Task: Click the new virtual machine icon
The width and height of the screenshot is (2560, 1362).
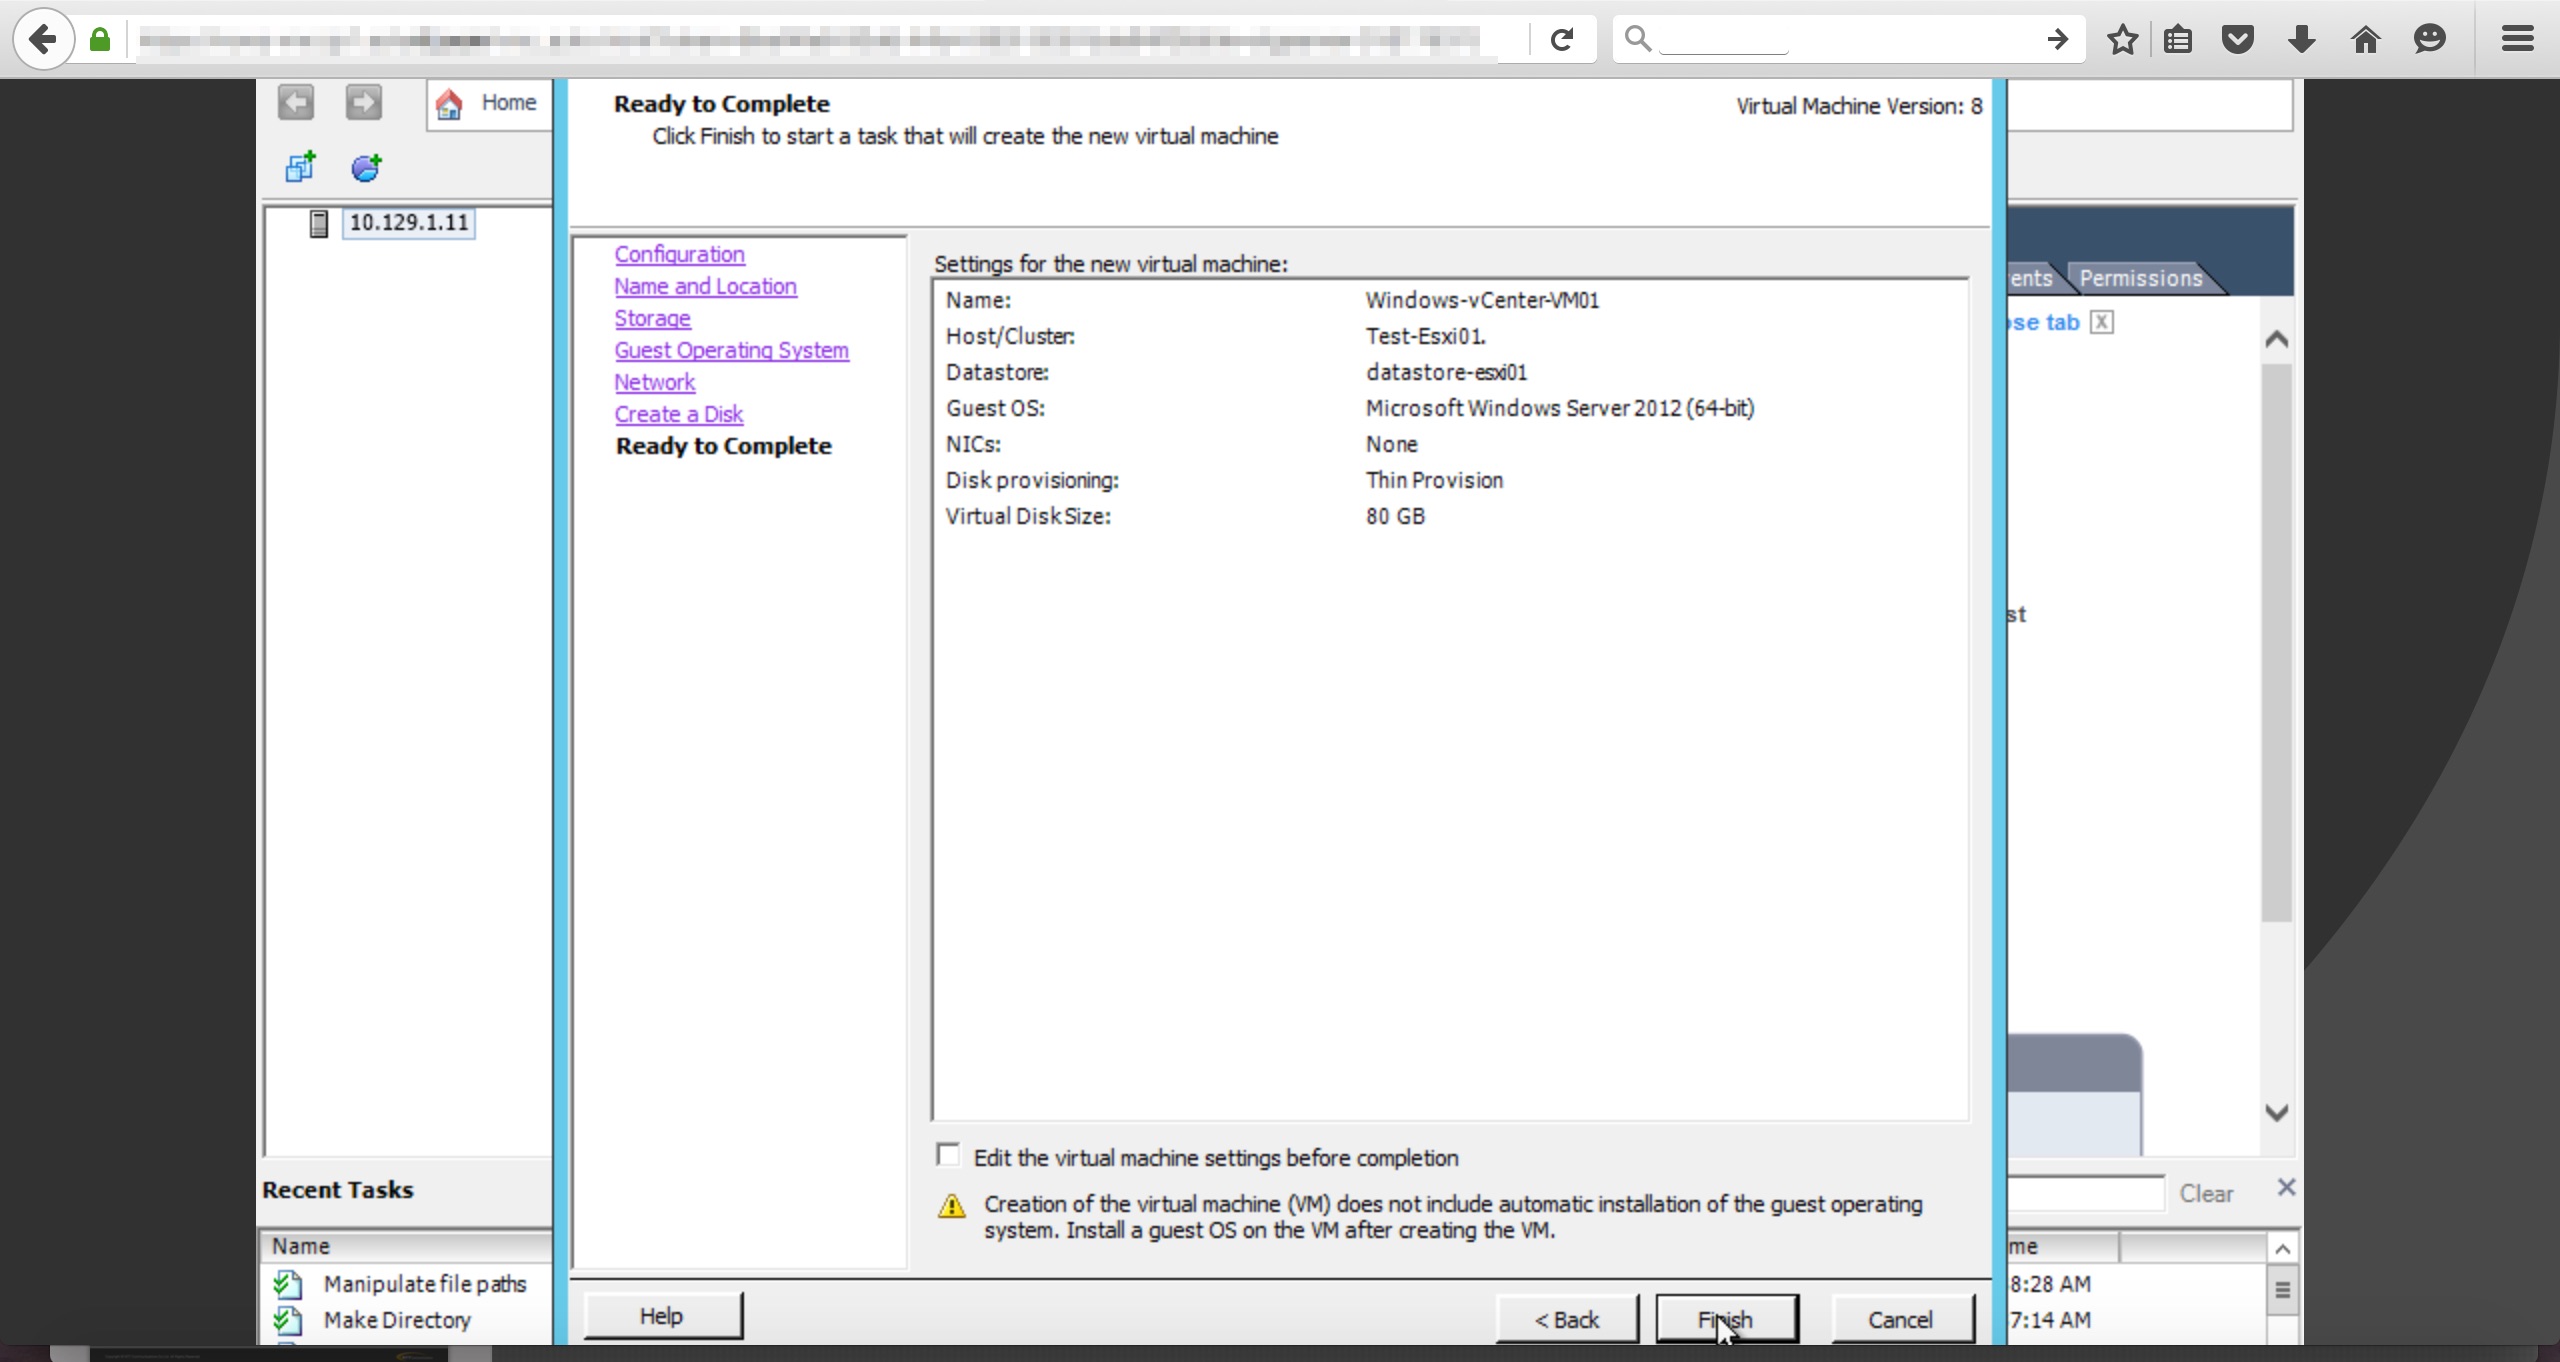Action: pyautogui.click(x=300, y=167)
